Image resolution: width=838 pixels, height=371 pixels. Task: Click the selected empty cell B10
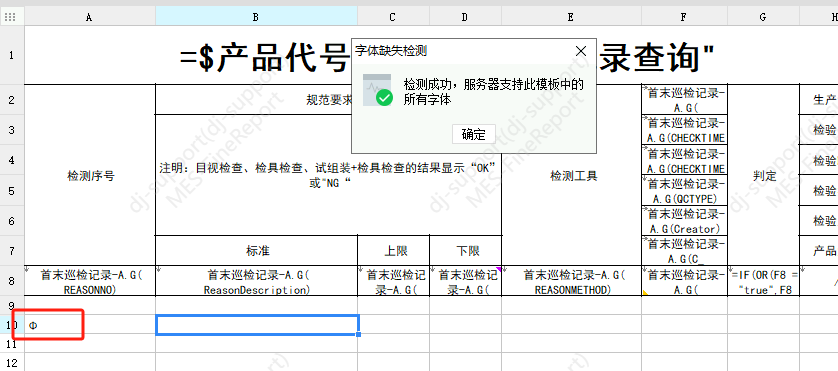coord(257,324)
